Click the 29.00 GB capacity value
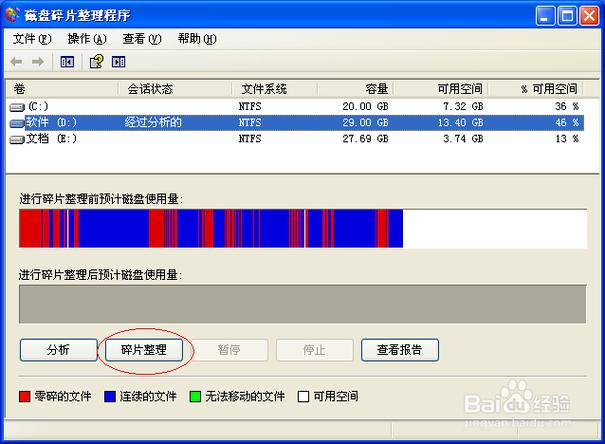The height and width of the screenshot is (444, 605). click(365, 123)
